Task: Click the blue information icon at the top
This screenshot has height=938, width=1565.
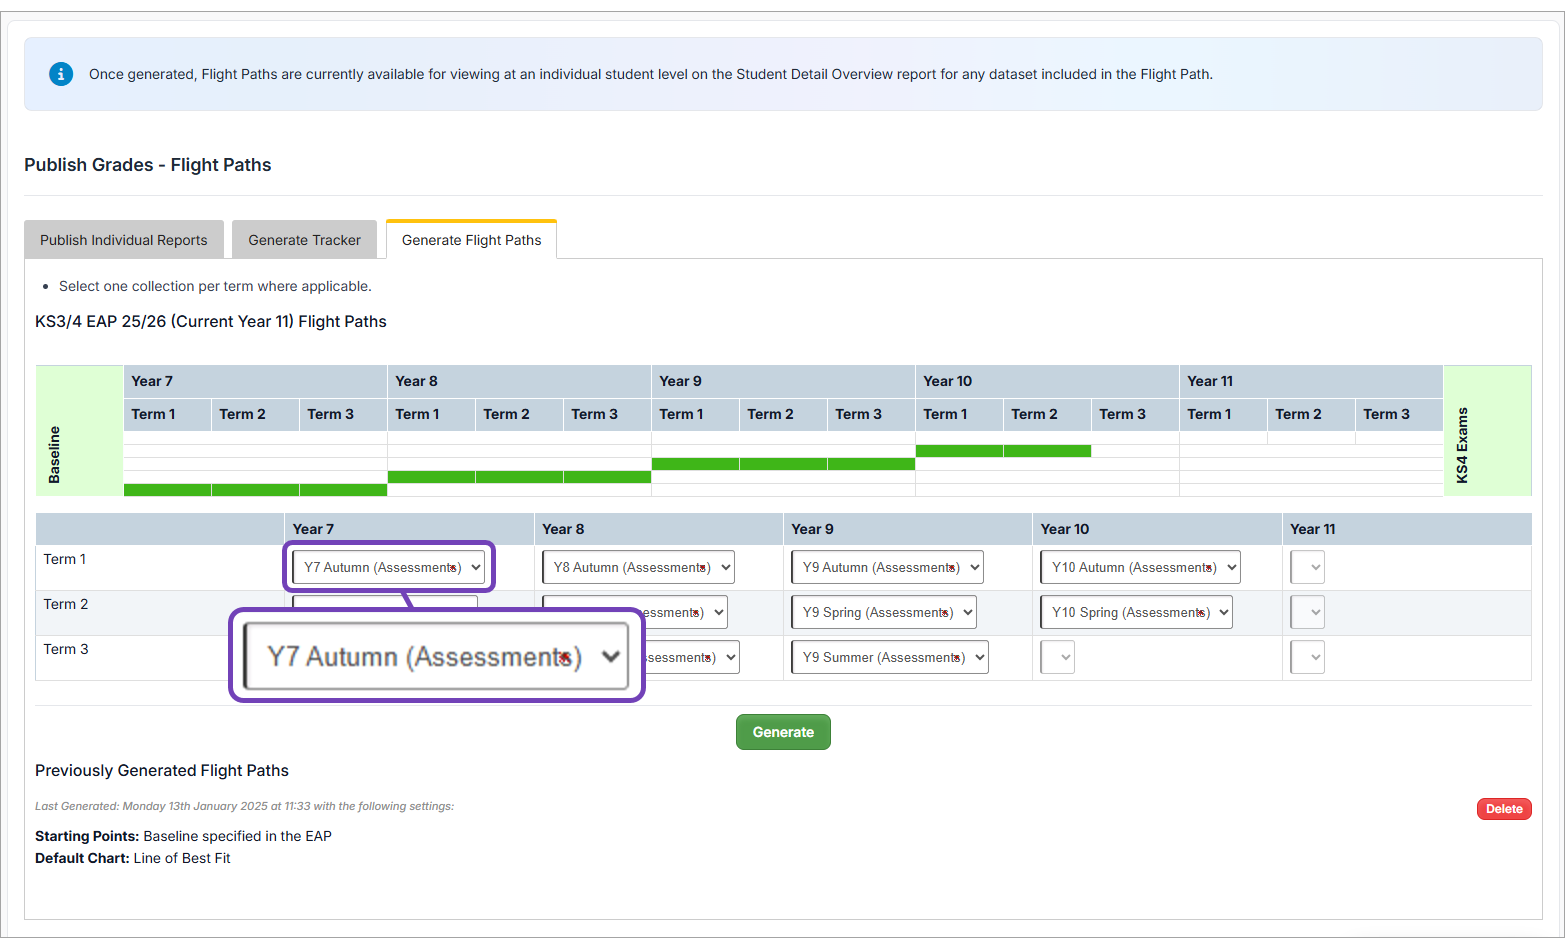Action: pyautogui.click(x=61, y=73)
